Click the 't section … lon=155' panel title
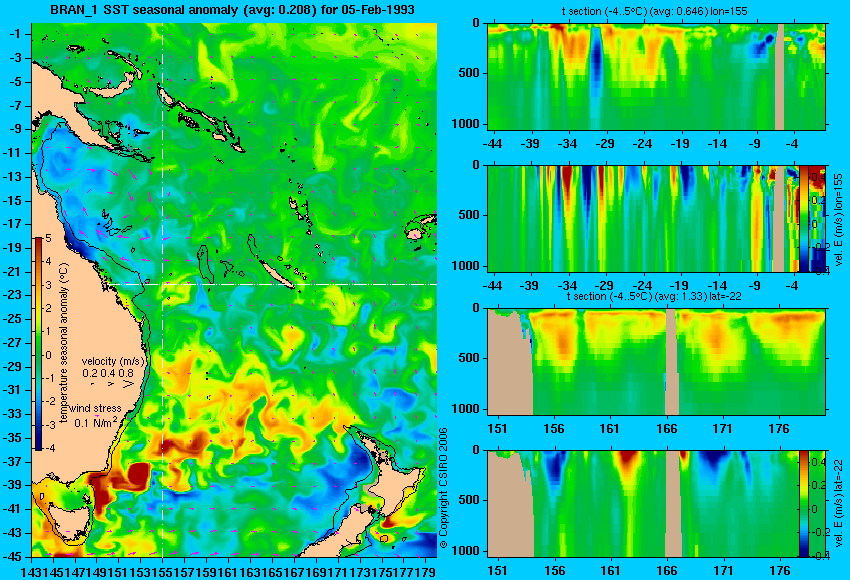 coord(654,11)
